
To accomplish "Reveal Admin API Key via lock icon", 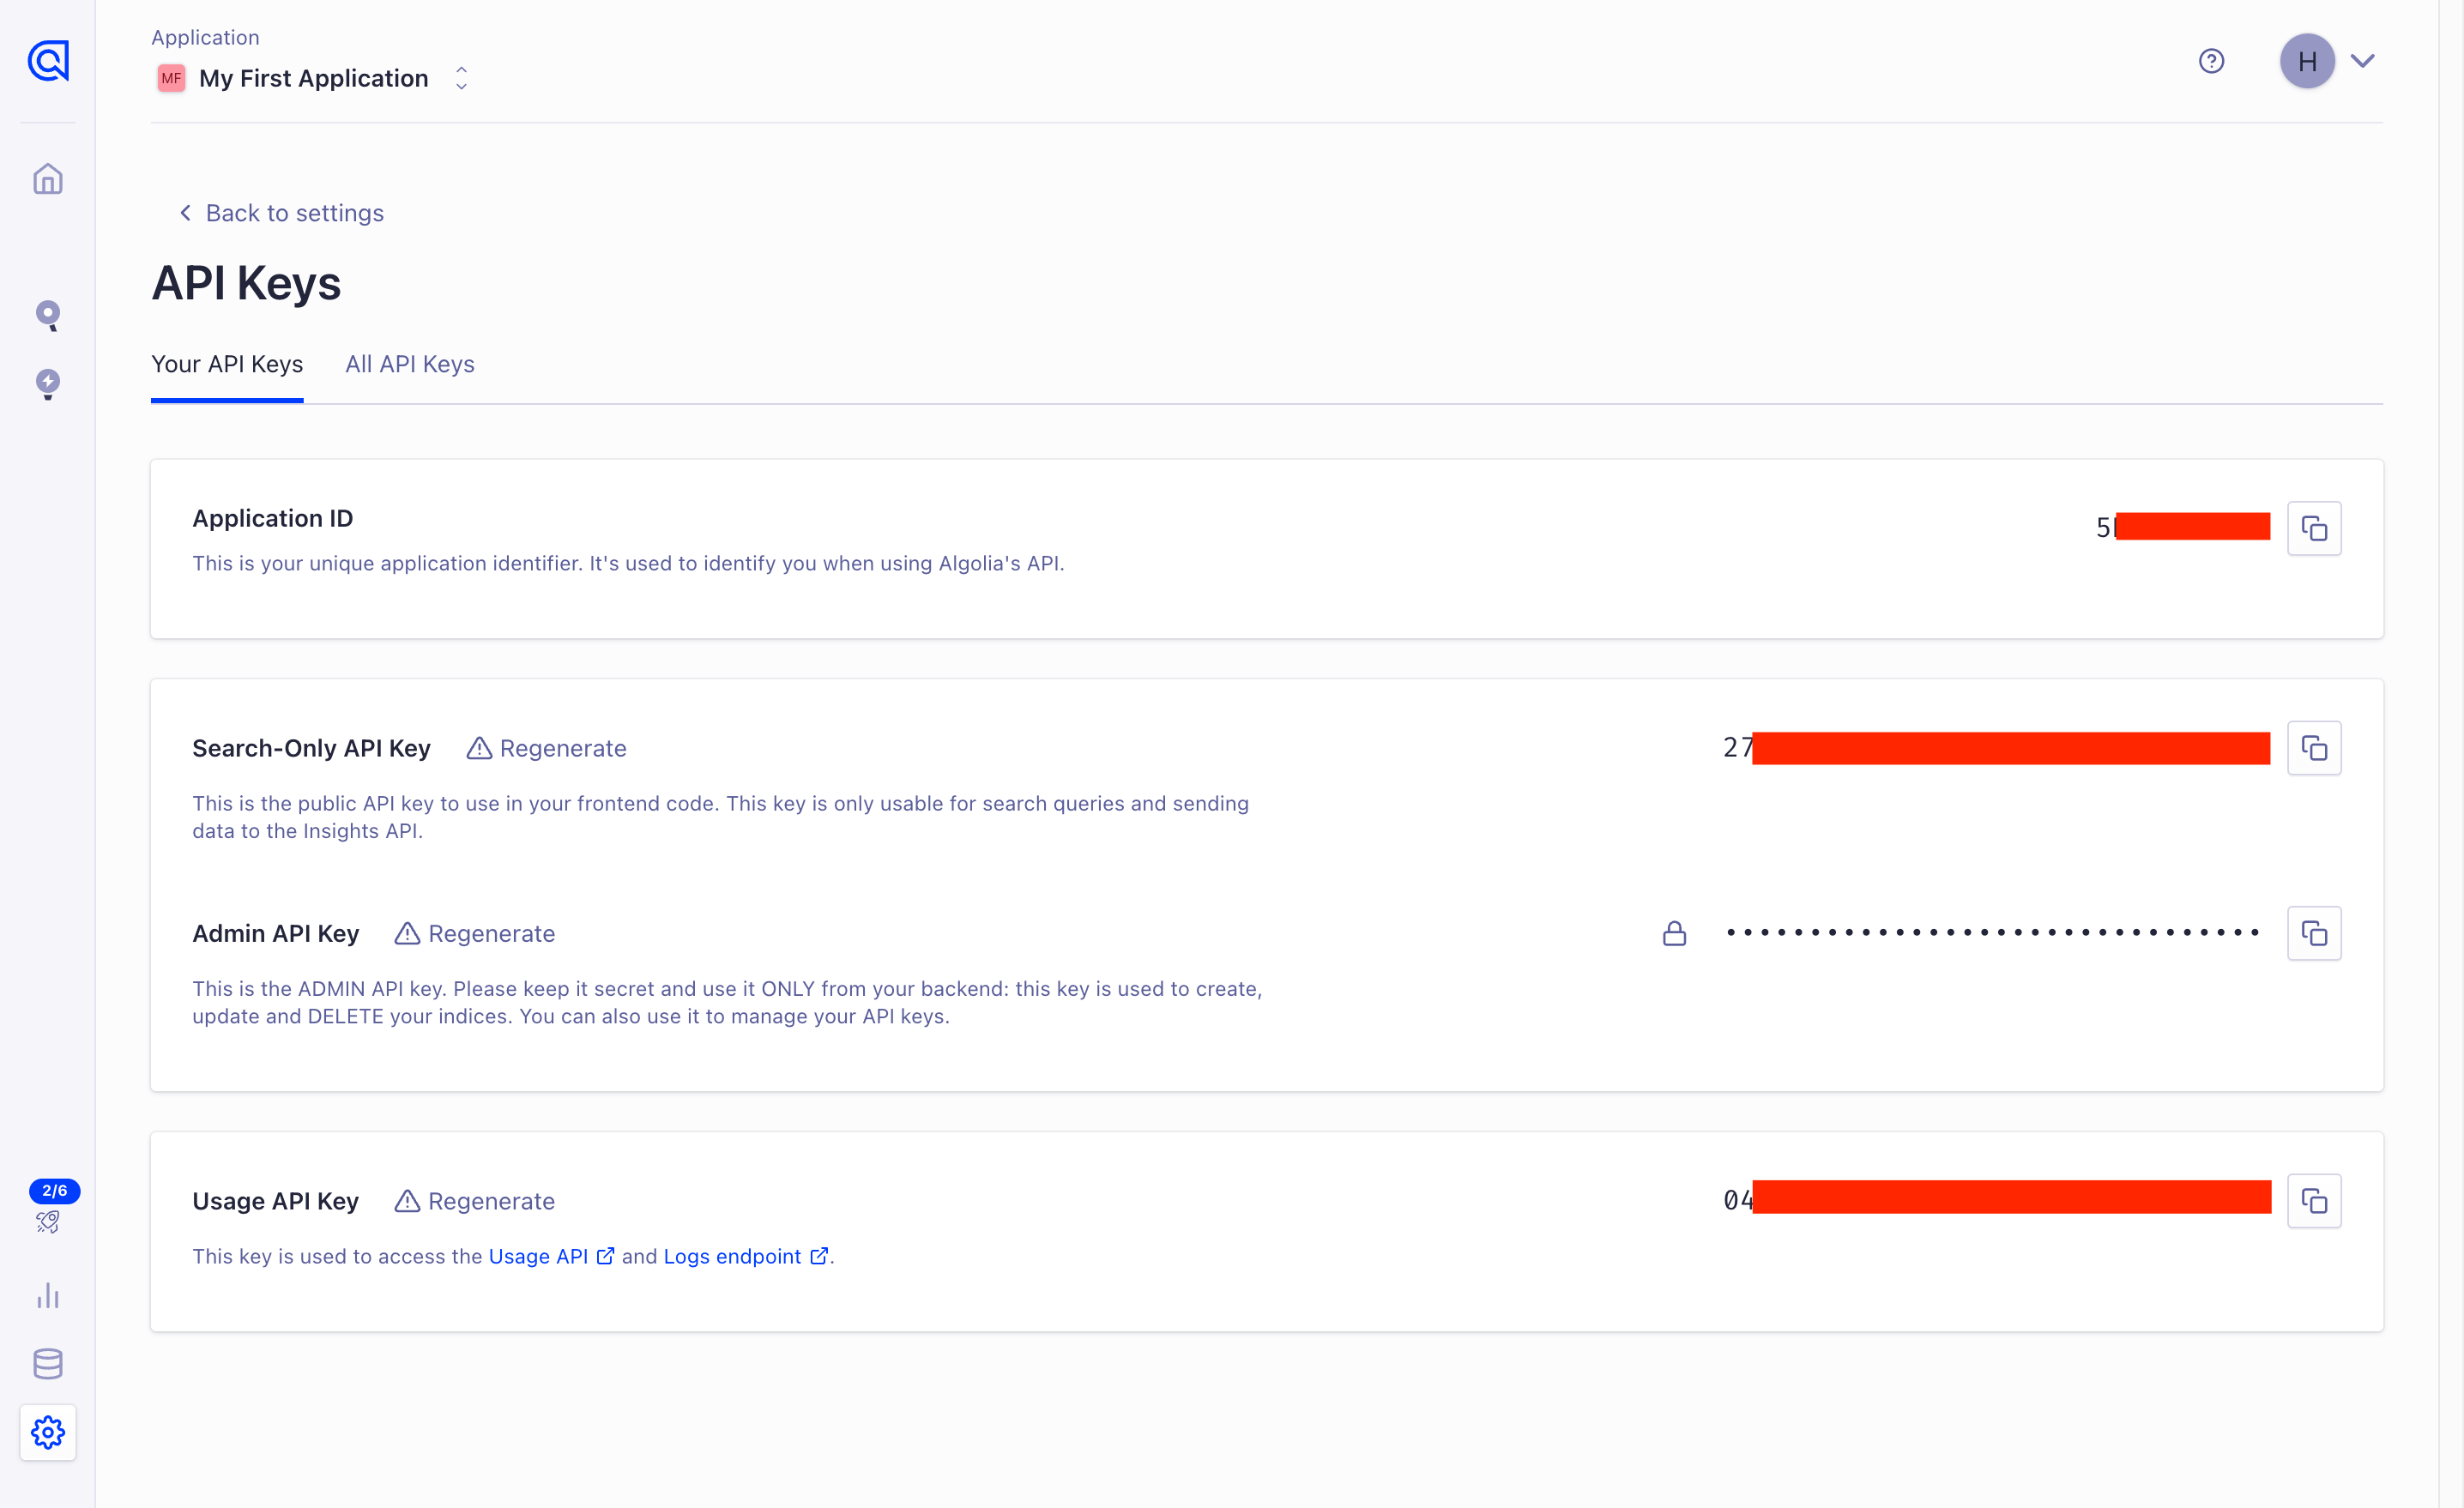I will tap(1674, 933).
